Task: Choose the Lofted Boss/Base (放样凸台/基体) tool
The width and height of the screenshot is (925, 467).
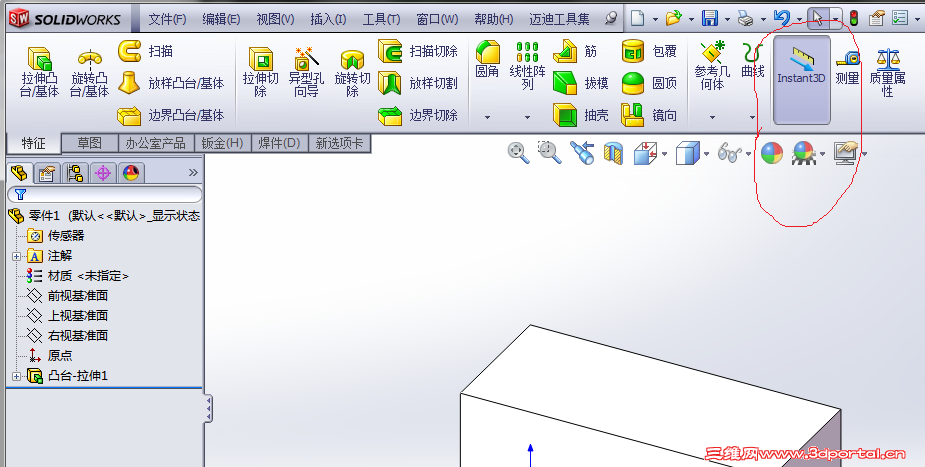Action: [171, 83]
